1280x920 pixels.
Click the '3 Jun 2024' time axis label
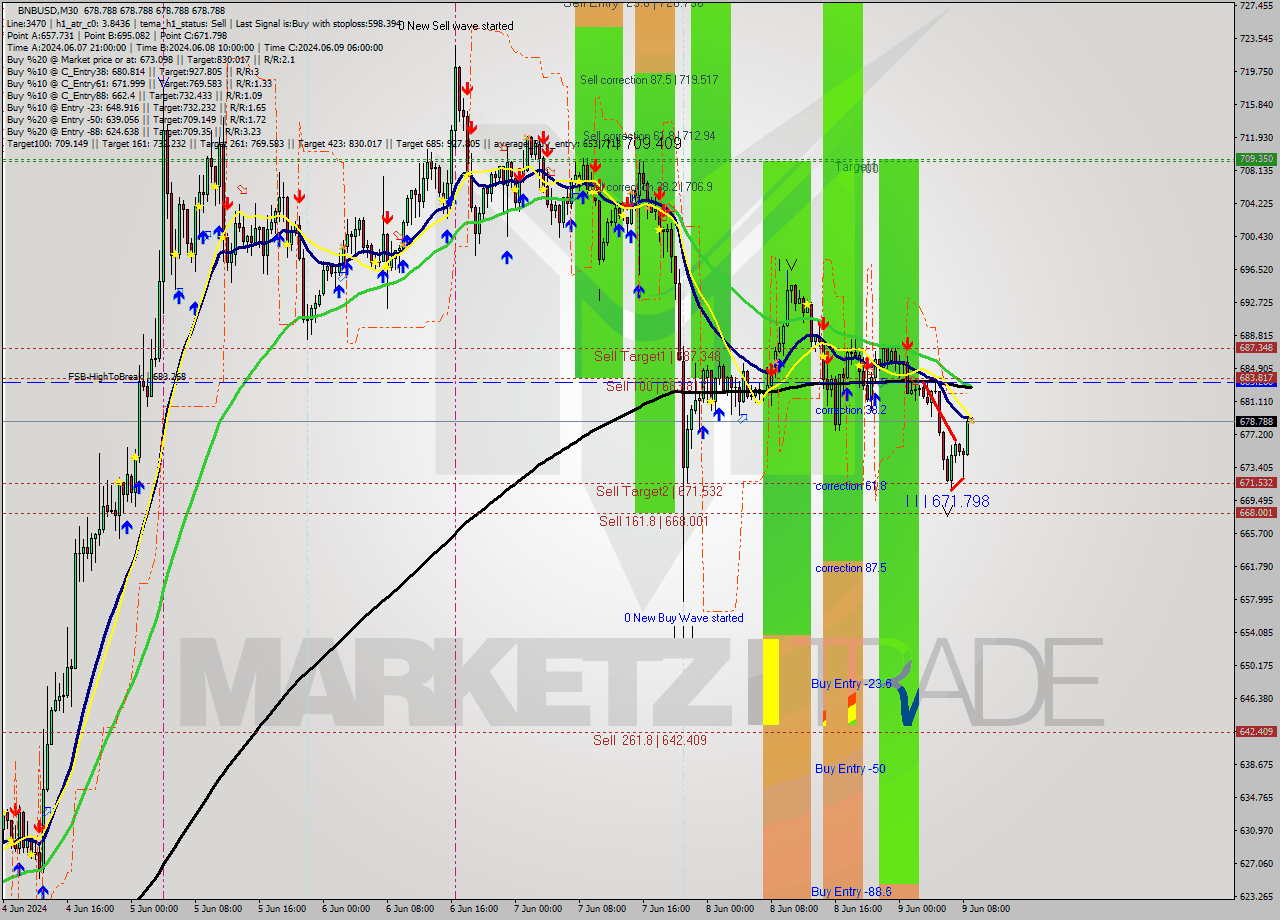click(x=26, y=909)
